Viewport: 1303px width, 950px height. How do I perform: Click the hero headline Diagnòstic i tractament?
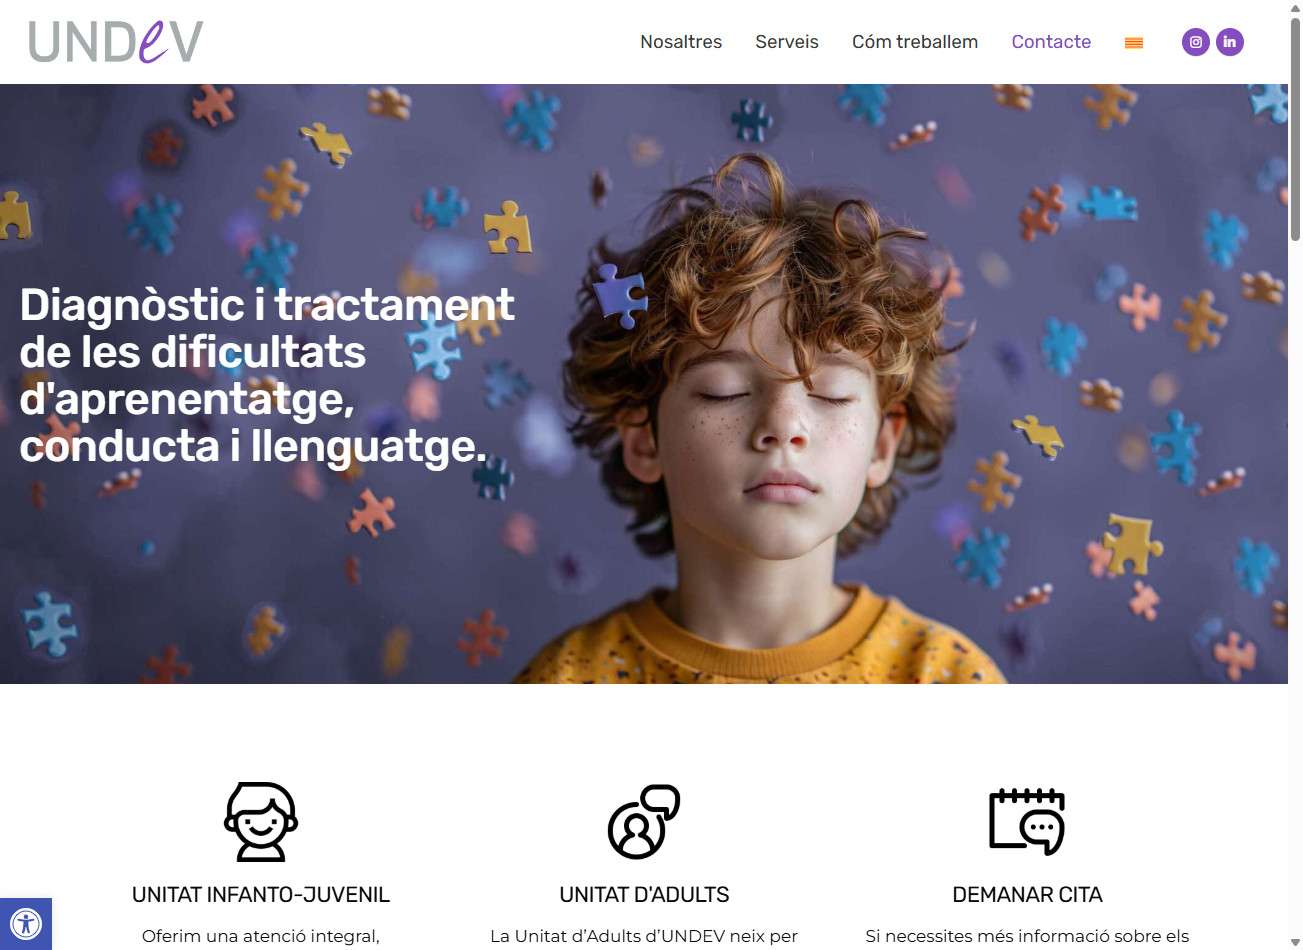pos(267,304)
